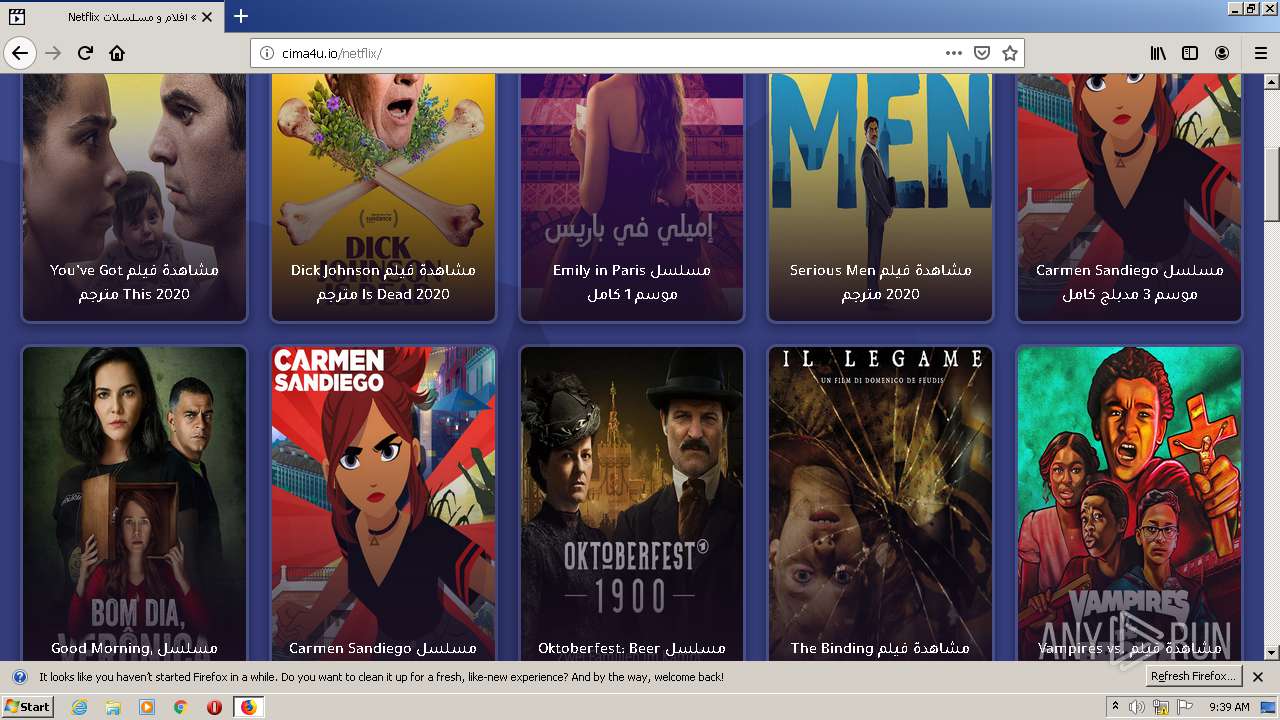Image resolution: width=1280 pixels, height=720 pixels.
Task: Open Emily in Paris series card
Action: [632, 198]
